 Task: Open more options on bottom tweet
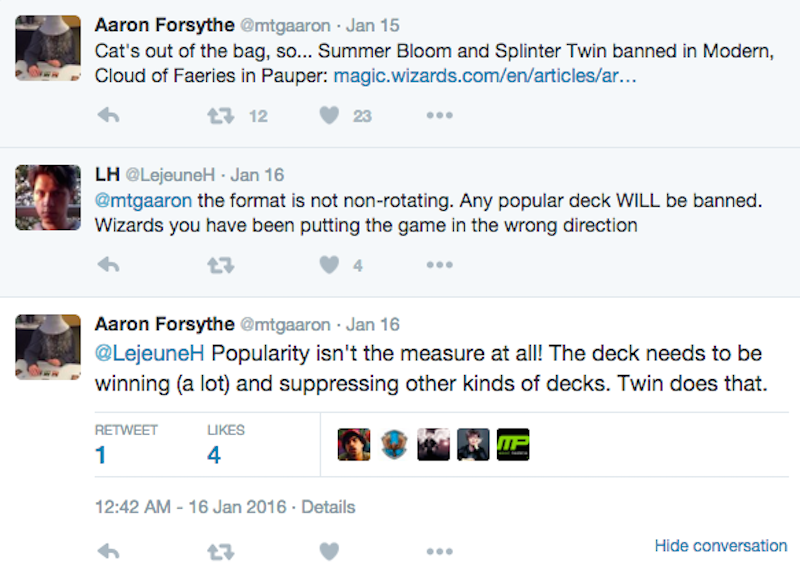(439, 551)
